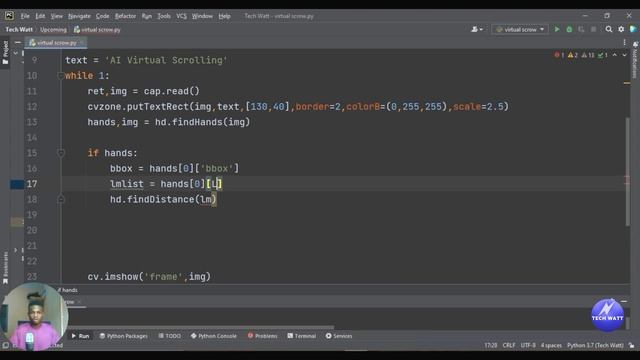The image size is (640, 360).
Task: Open the TODO tool window
Action: click(170, 336)
